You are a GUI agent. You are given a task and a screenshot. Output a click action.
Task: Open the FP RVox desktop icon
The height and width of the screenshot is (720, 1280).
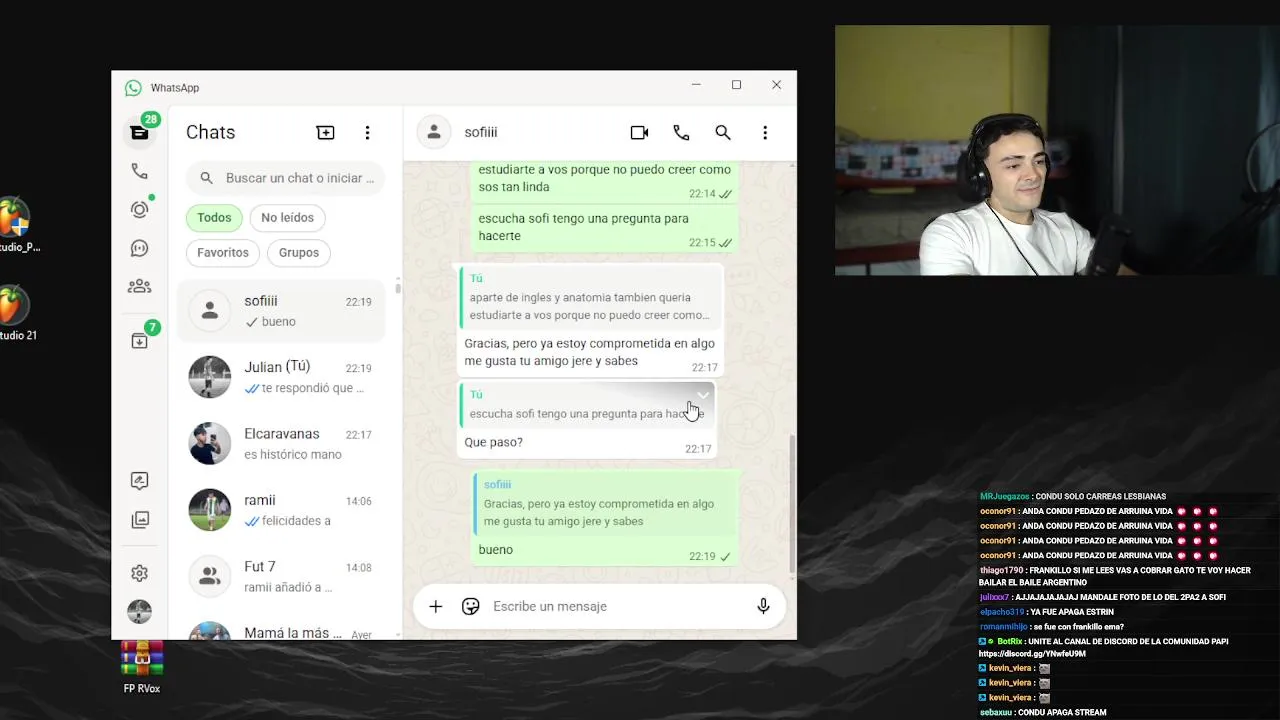pos(142,667)
